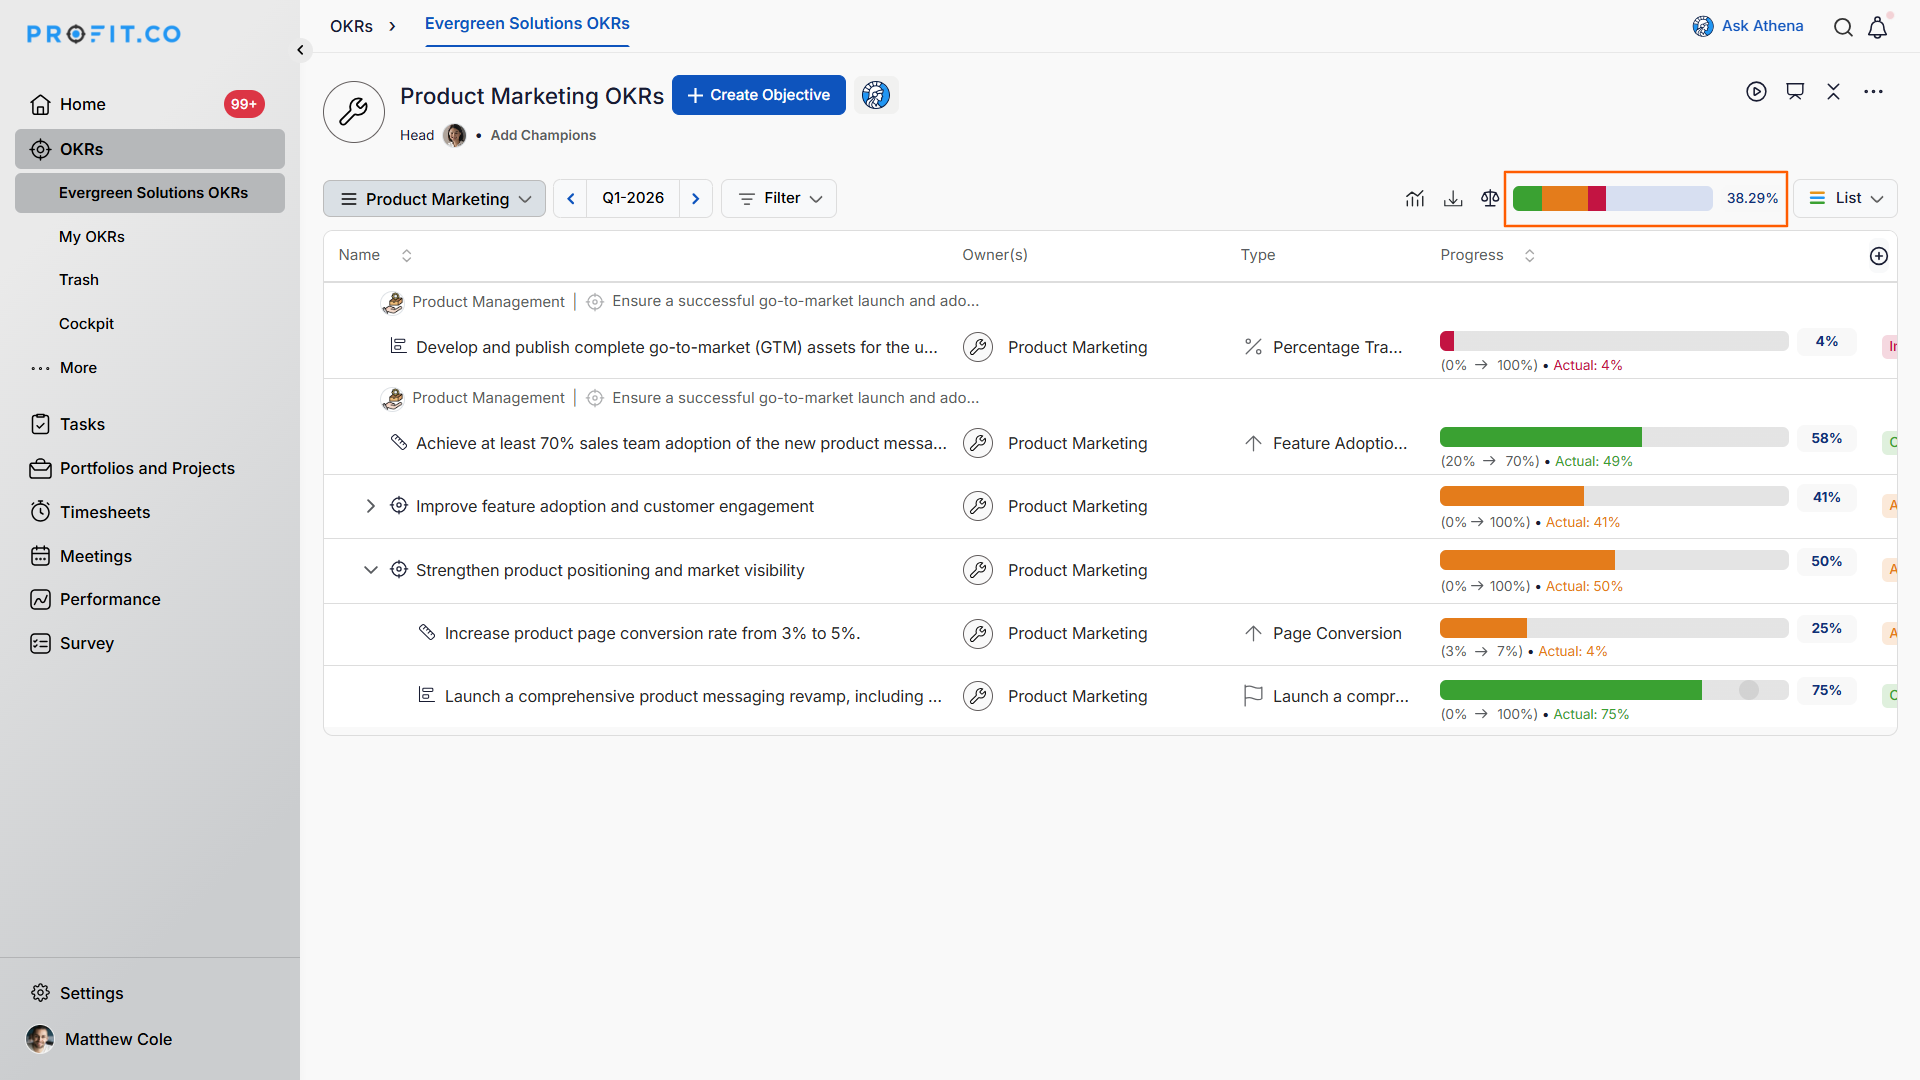Open Improve feature adoption and customer engagement
Viewport: 1920px width, 1080px height.
point(614,506)
